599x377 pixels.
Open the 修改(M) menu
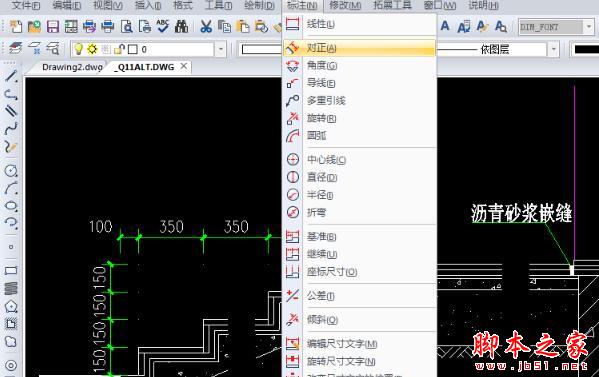point(345,6)
